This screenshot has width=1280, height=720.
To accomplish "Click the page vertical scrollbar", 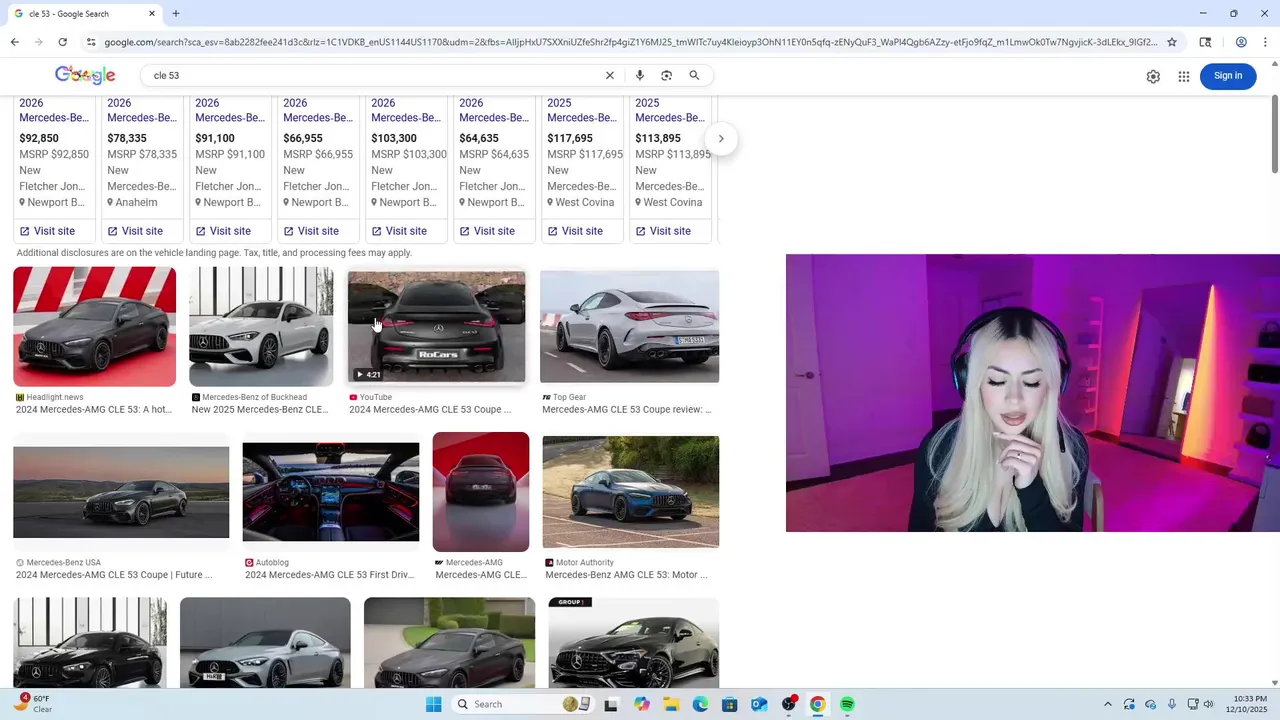I will pyautogui.click(x=1274, y=135).
